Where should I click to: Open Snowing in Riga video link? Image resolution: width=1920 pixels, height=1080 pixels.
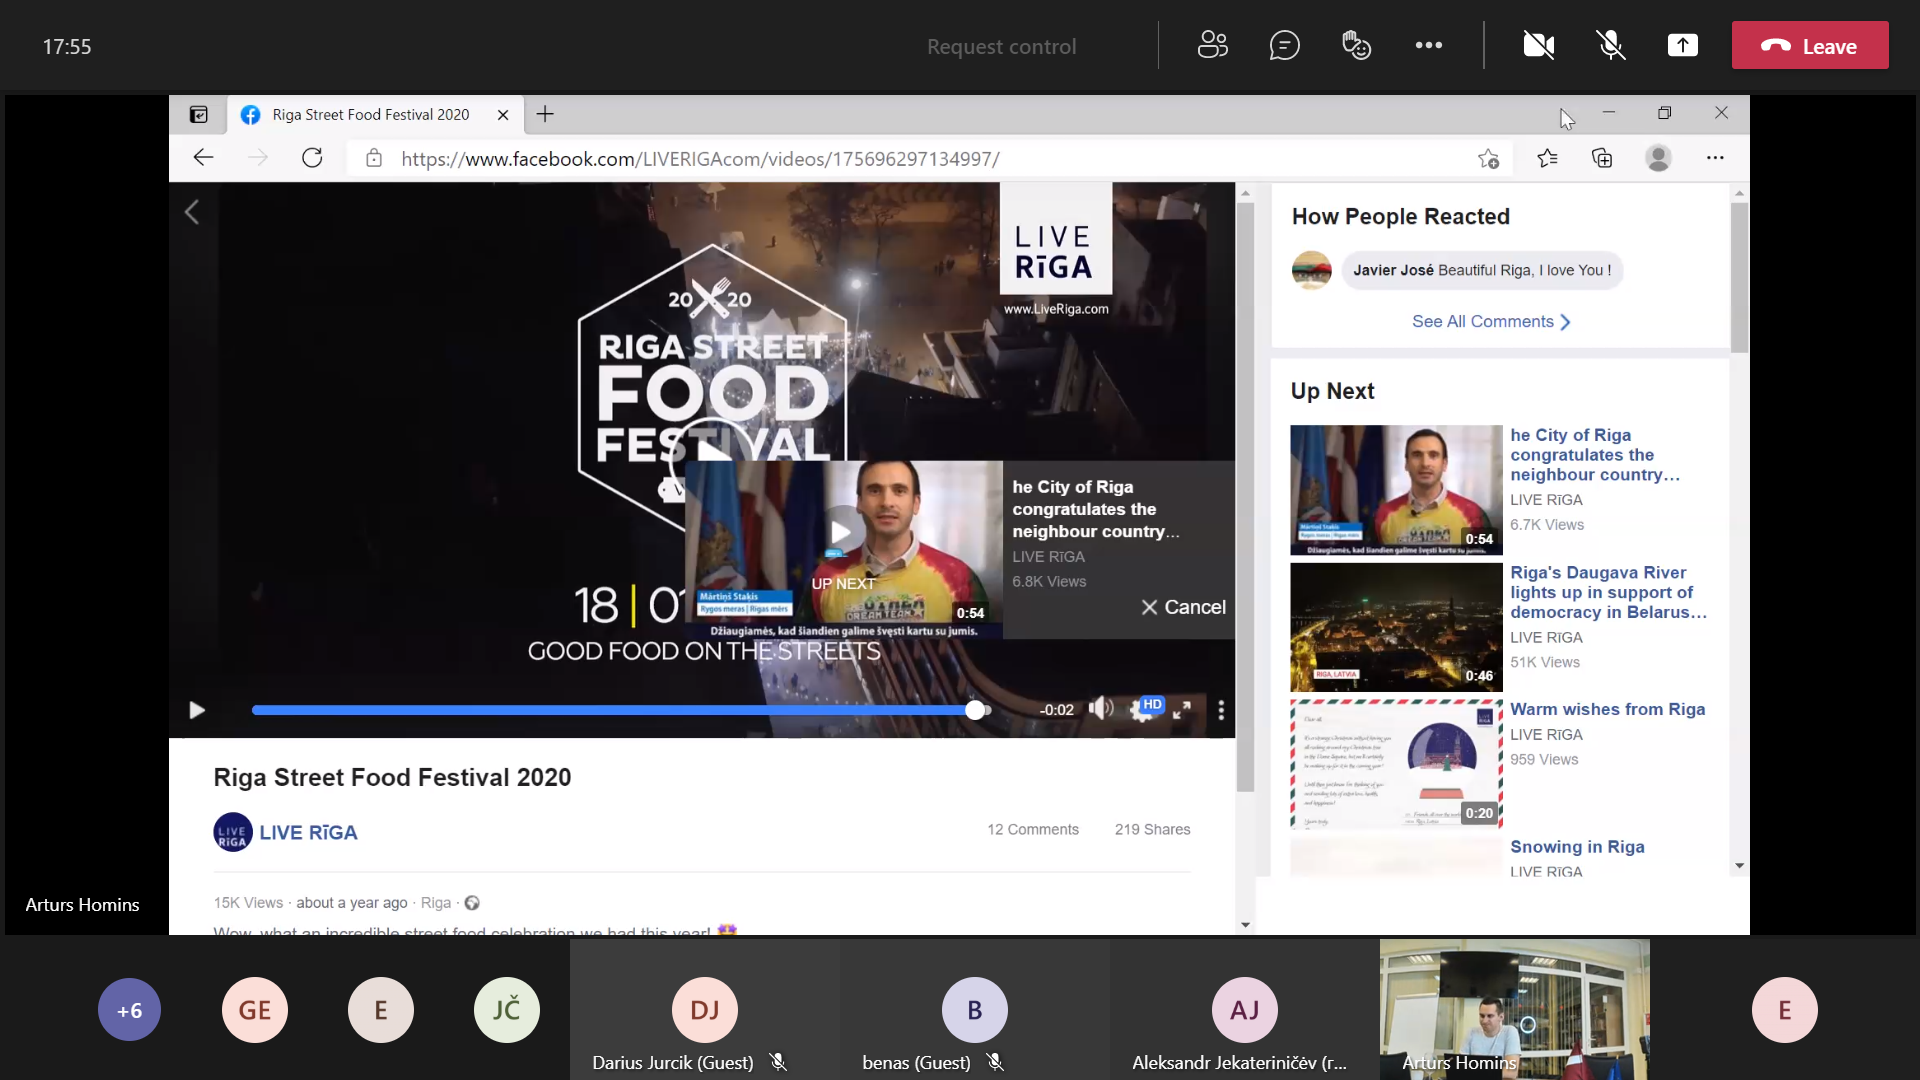(1577, 846)
